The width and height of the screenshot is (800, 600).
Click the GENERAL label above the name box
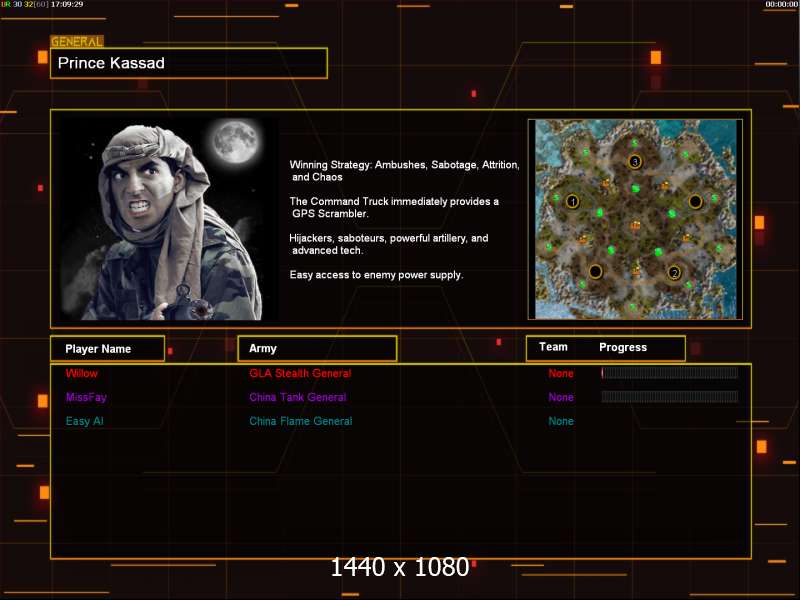pos(77,41)
